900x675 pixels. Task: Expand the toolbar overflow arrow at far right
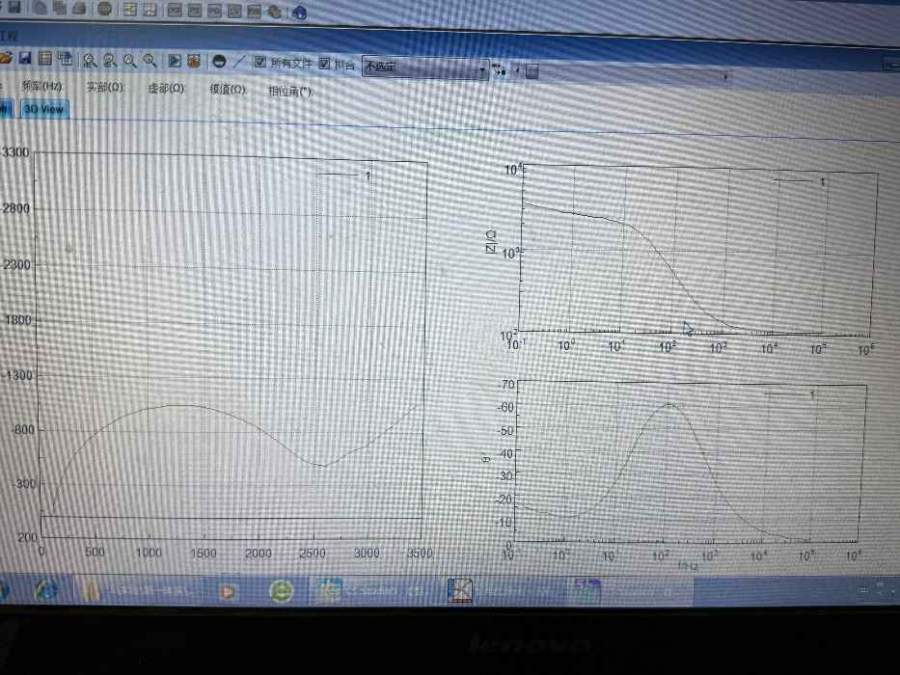pos(725,75)
